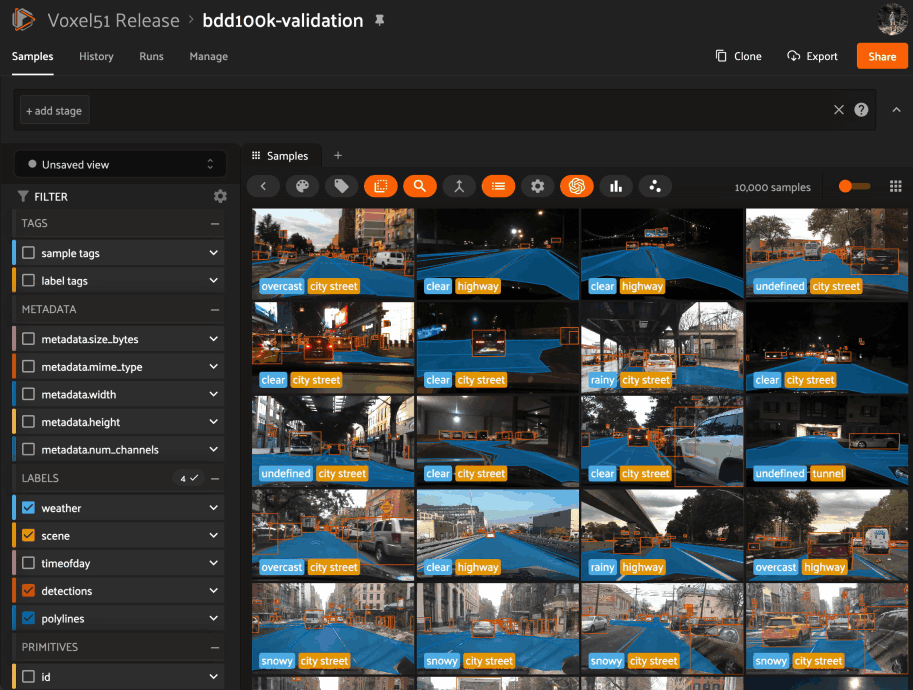Check the metadata.width checkbox
The image size is (913, 690).
(x=29, y=394)
